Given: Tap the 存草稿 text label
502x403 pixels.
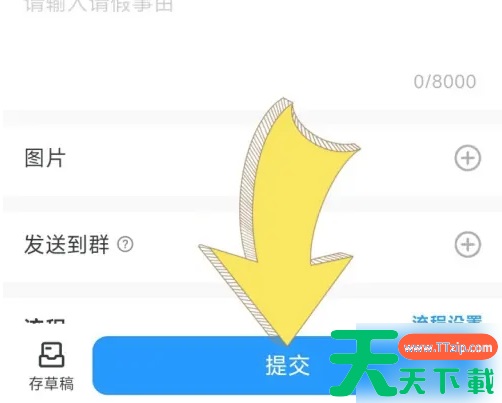Looking at the screenshot, I should point(51,384).
